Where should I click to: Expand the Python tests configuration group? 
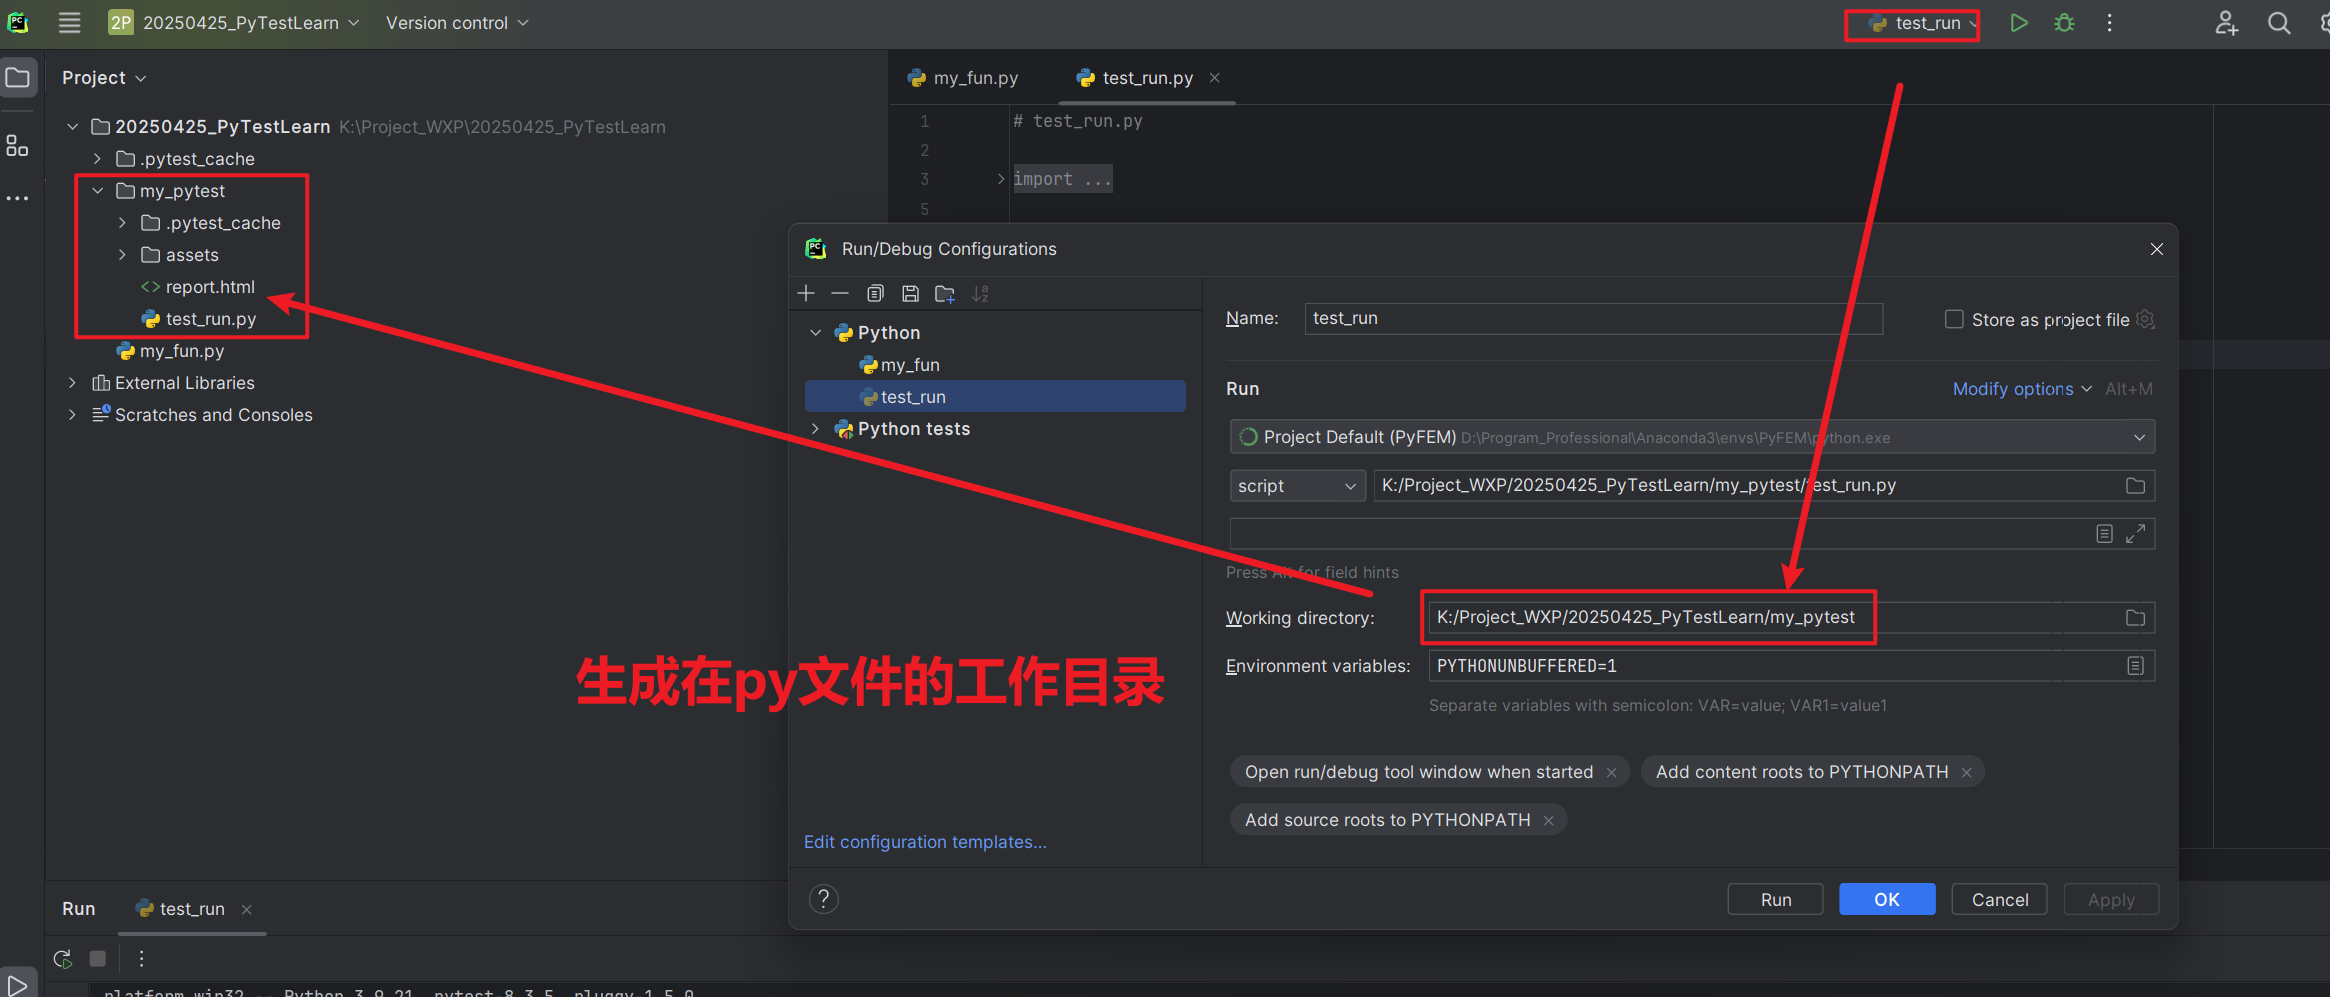tap(816, 429)
